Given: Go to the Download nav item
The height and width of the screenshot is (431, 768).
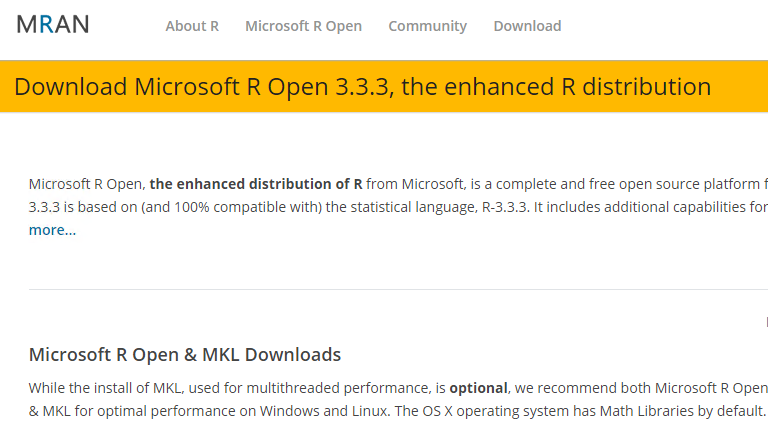Looking at the screenshot, I should click(527, 26).
